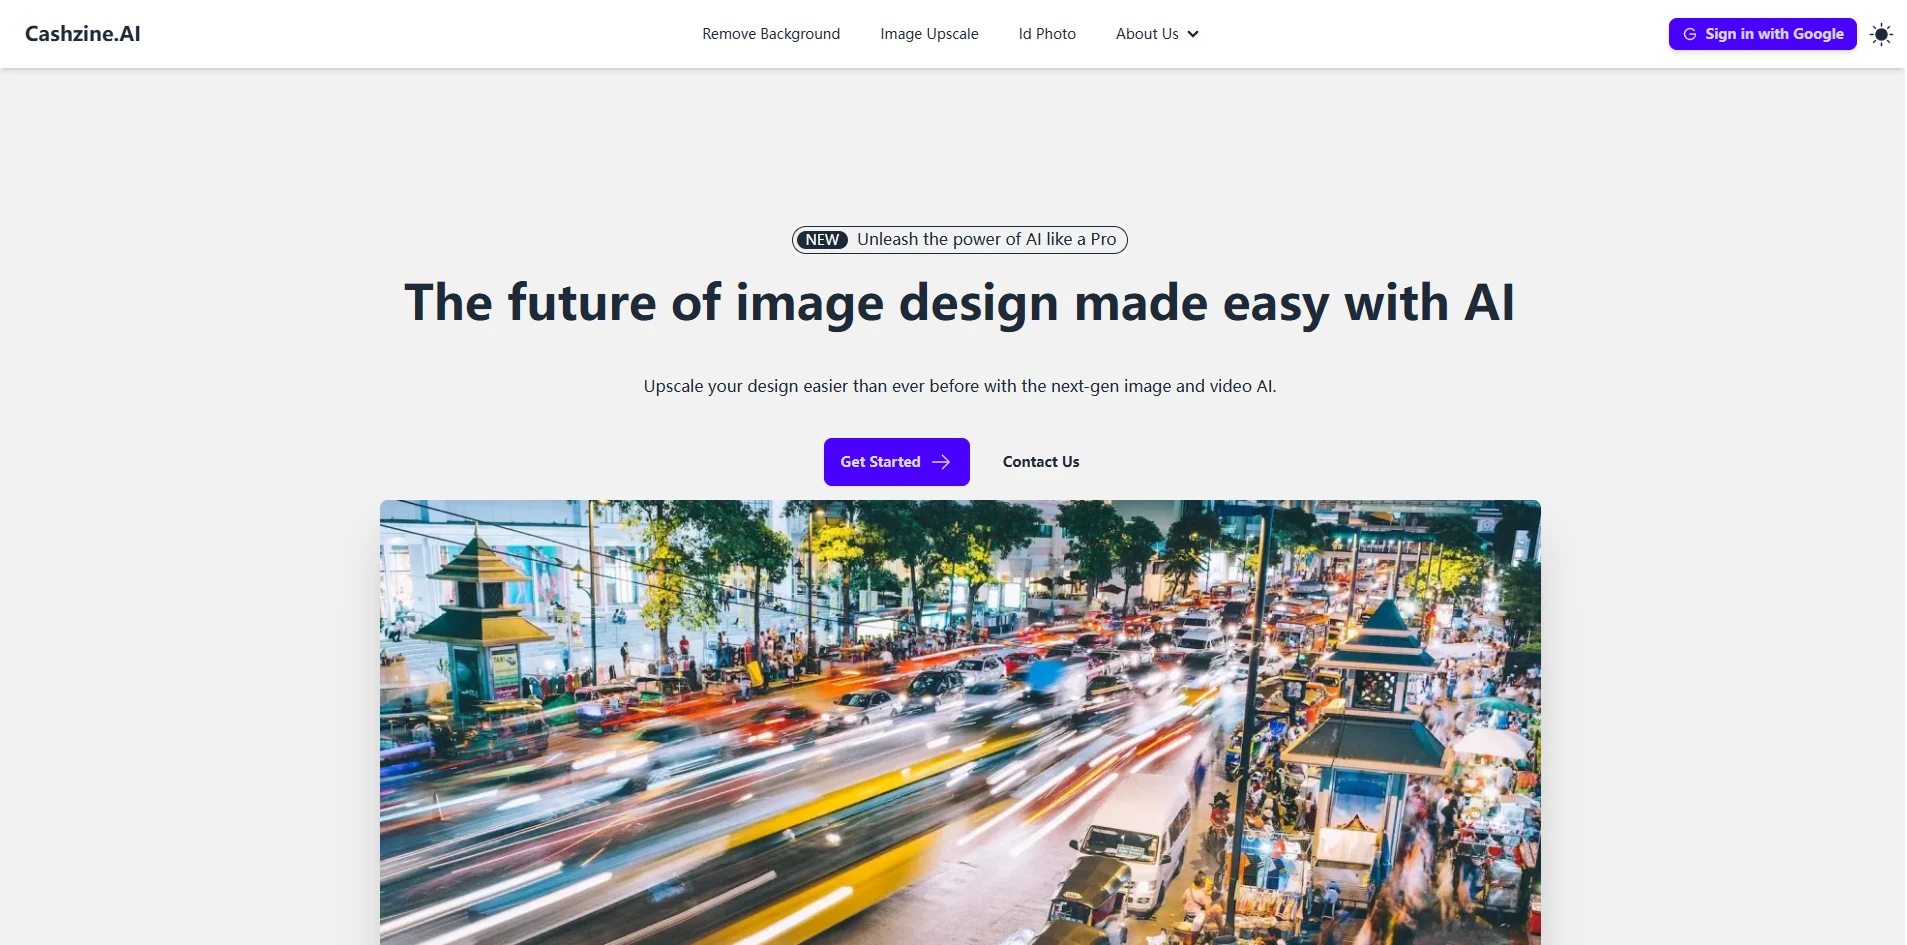Select Image Upscale in the navigation
The width and height of the screenshot is (1907, 945).
pyautogui.click(x=928, y=33)
